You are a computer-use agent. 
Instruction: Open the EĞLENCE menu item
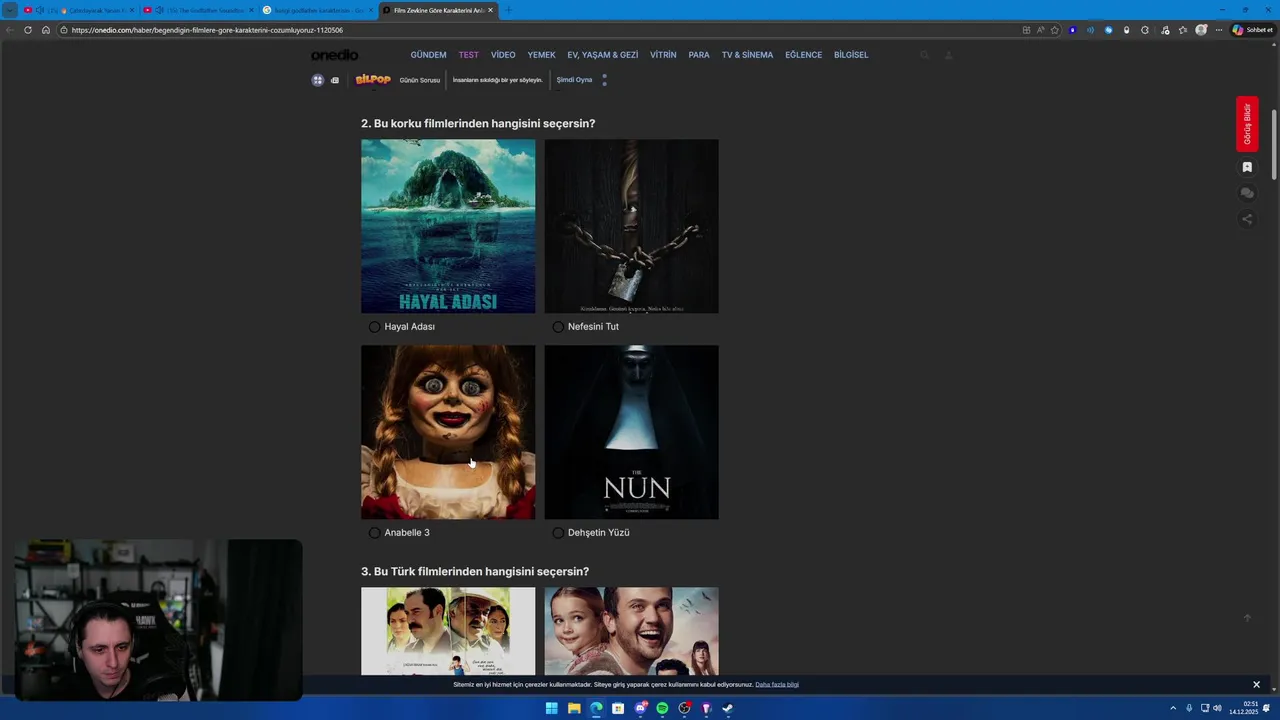[x=803, y=55]
